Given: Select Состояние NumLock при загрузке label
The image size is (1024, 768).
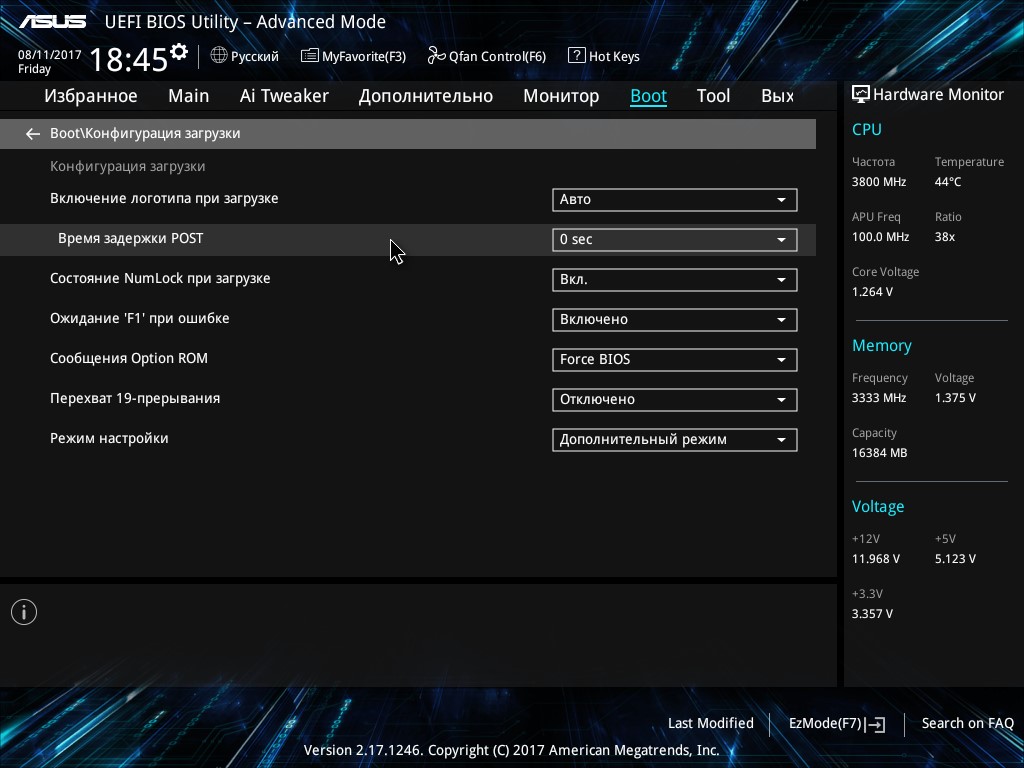Looking at the screenshot, I should tap(160, 279).
